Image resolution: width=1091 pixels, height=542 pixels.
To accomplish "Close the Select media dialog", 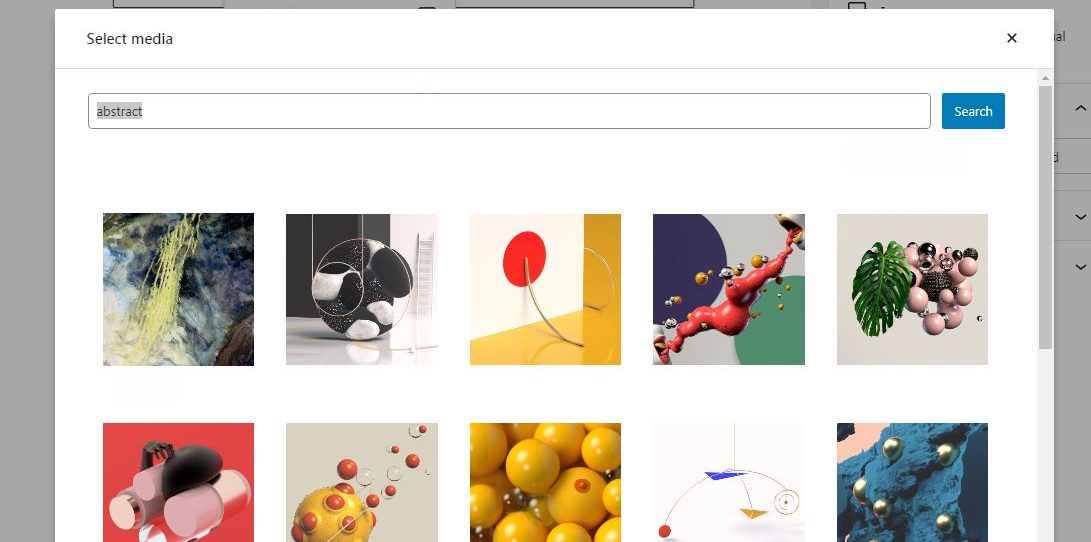I will 1012,38.
